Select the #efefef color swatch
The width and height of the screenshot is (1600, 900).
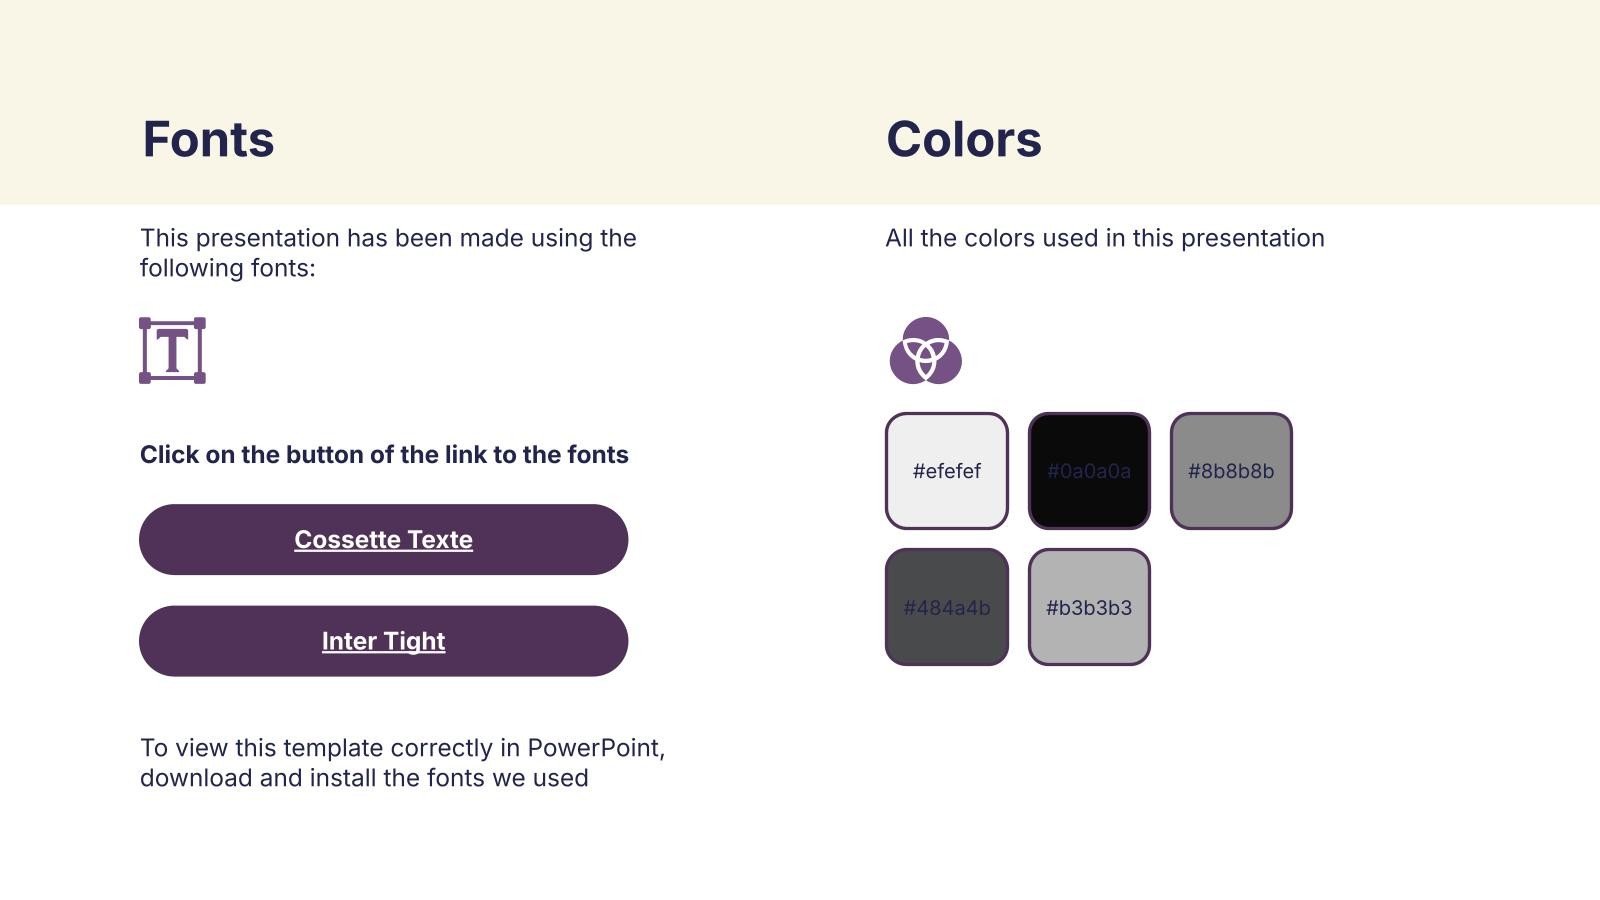(946, 471)
